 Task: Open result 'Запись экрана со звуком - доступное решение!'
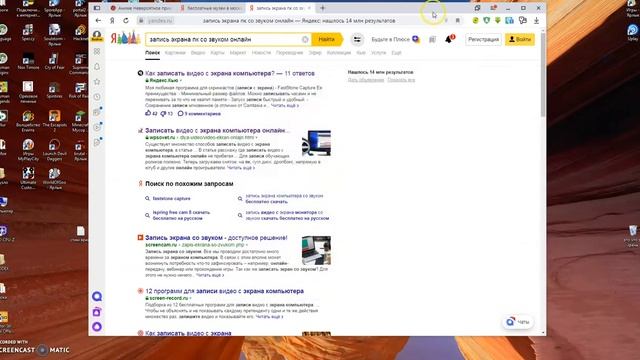point(216,238)
